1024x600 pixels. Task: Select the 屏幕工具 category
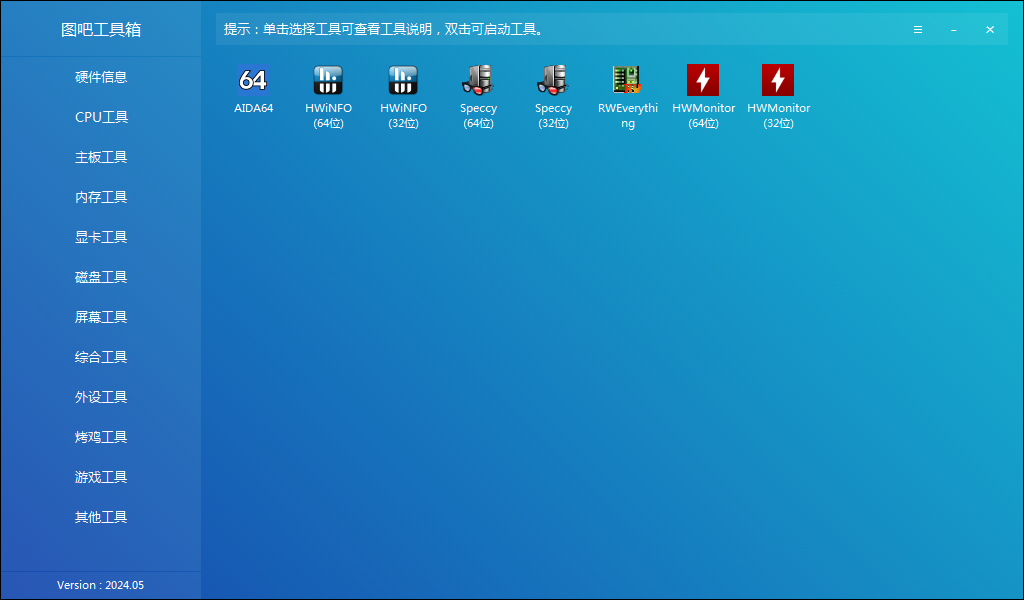(x=101, y=317)
